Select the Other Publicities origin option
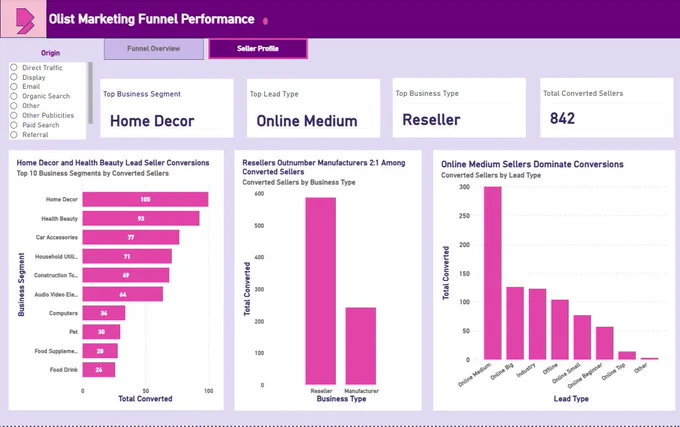Screen dimensions: 680x427 coord(14,115)
